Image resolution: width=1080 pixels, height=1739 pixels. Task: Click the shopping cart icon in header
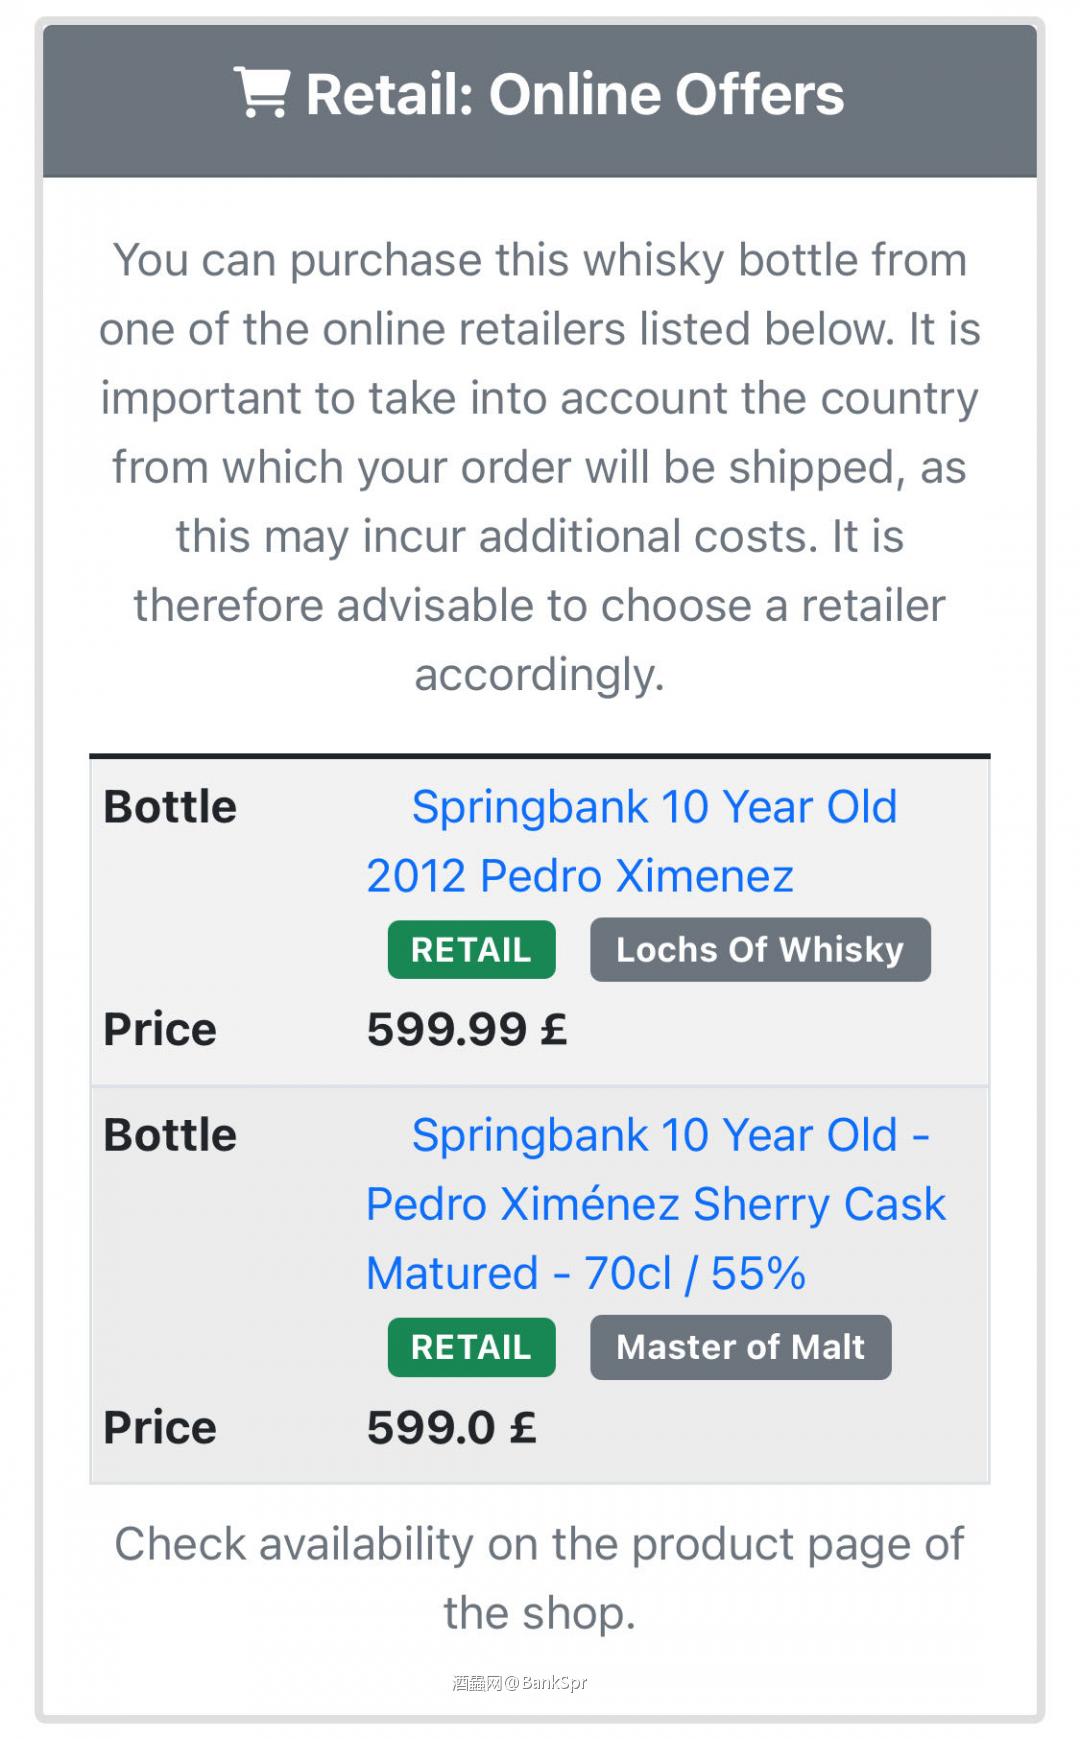(262, 93)
